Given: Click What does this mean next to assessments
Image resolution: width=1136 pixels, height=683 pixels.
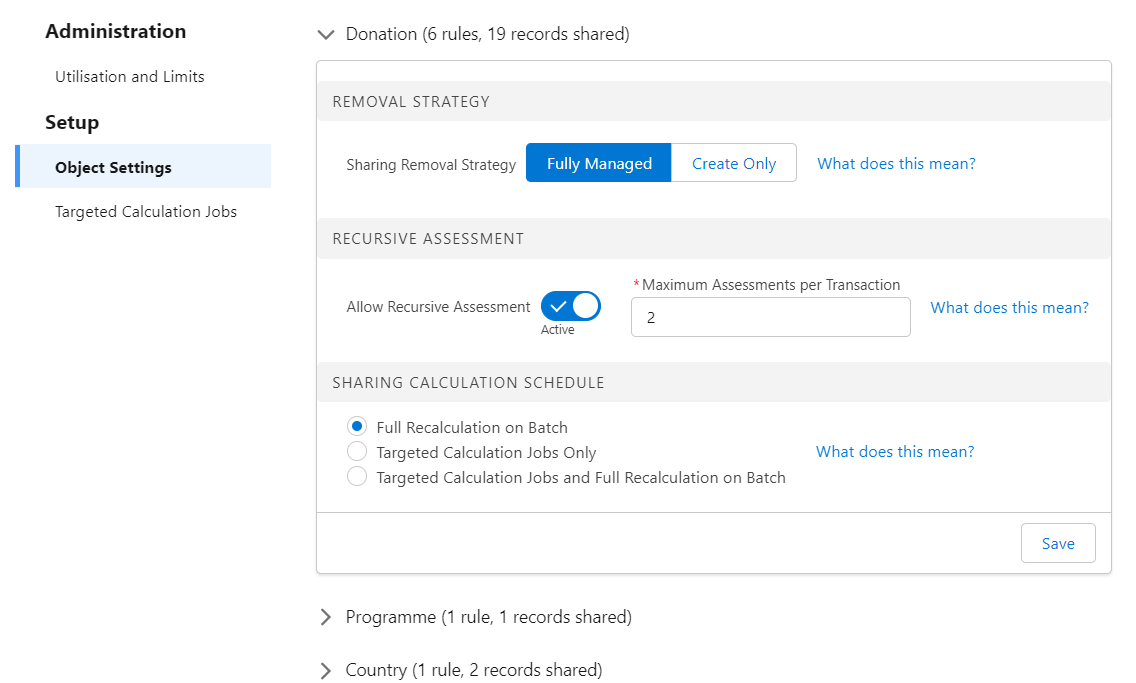Looking at the screenshot, I should pyautogui.click(x=1009, y=307).
